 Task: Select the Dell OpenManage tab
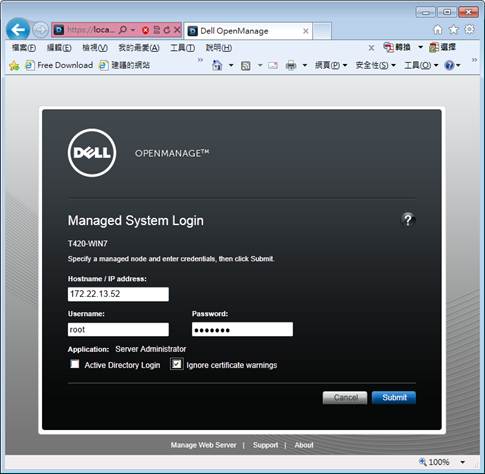coord(248,31)
